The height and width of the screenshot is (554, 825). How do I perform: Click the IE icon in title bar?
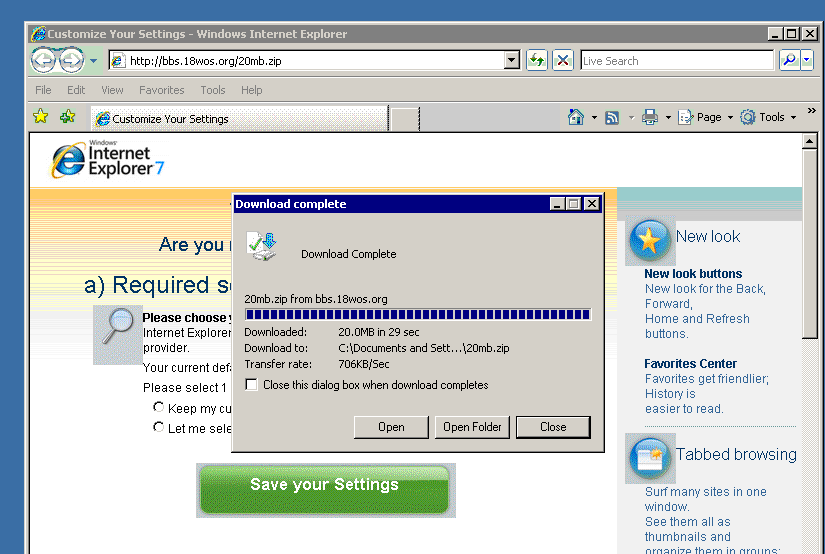[x=38, y=34]
